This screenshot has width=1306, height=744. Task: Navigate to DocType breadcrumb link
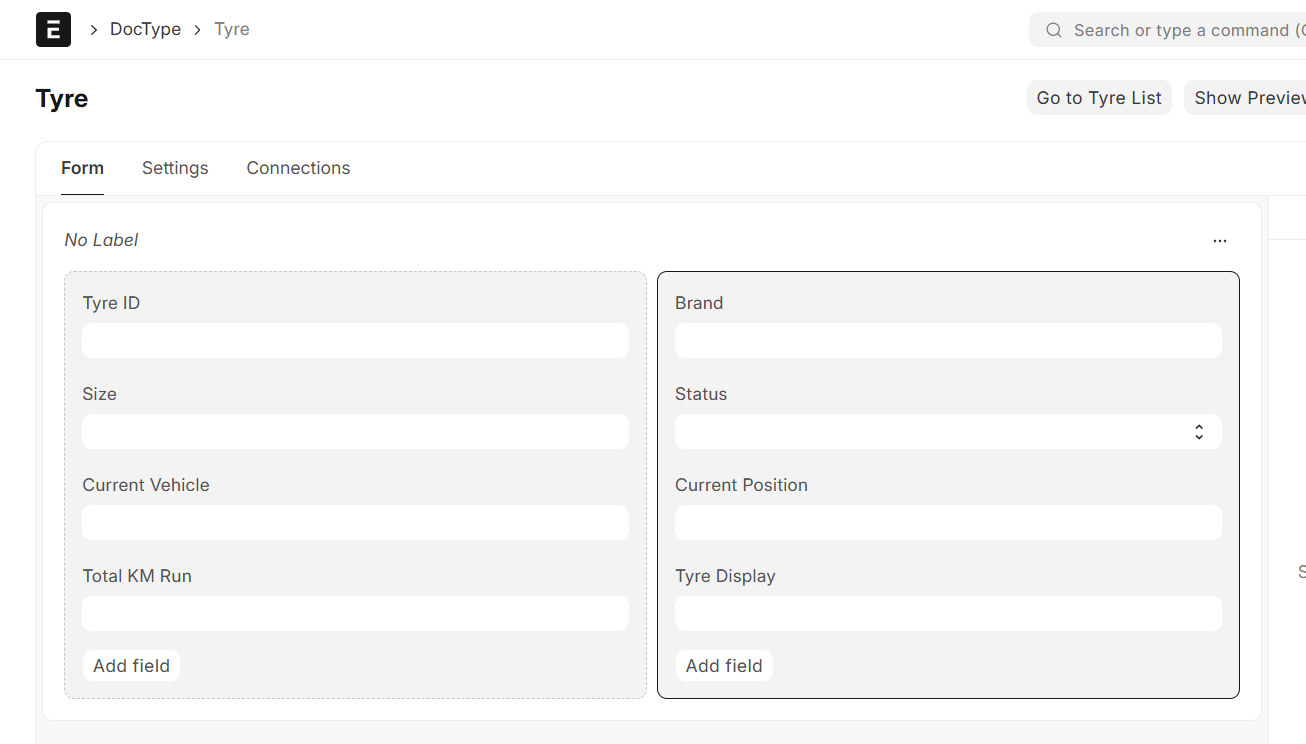tap(145, 30)
